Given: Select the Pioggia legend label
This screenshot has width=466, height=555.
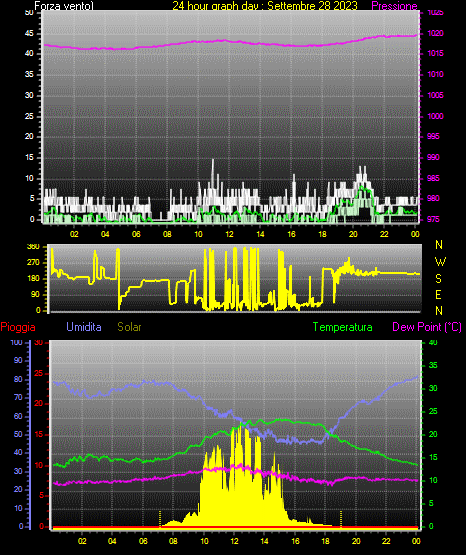Looking at the screenshot, I should [18, 327].
